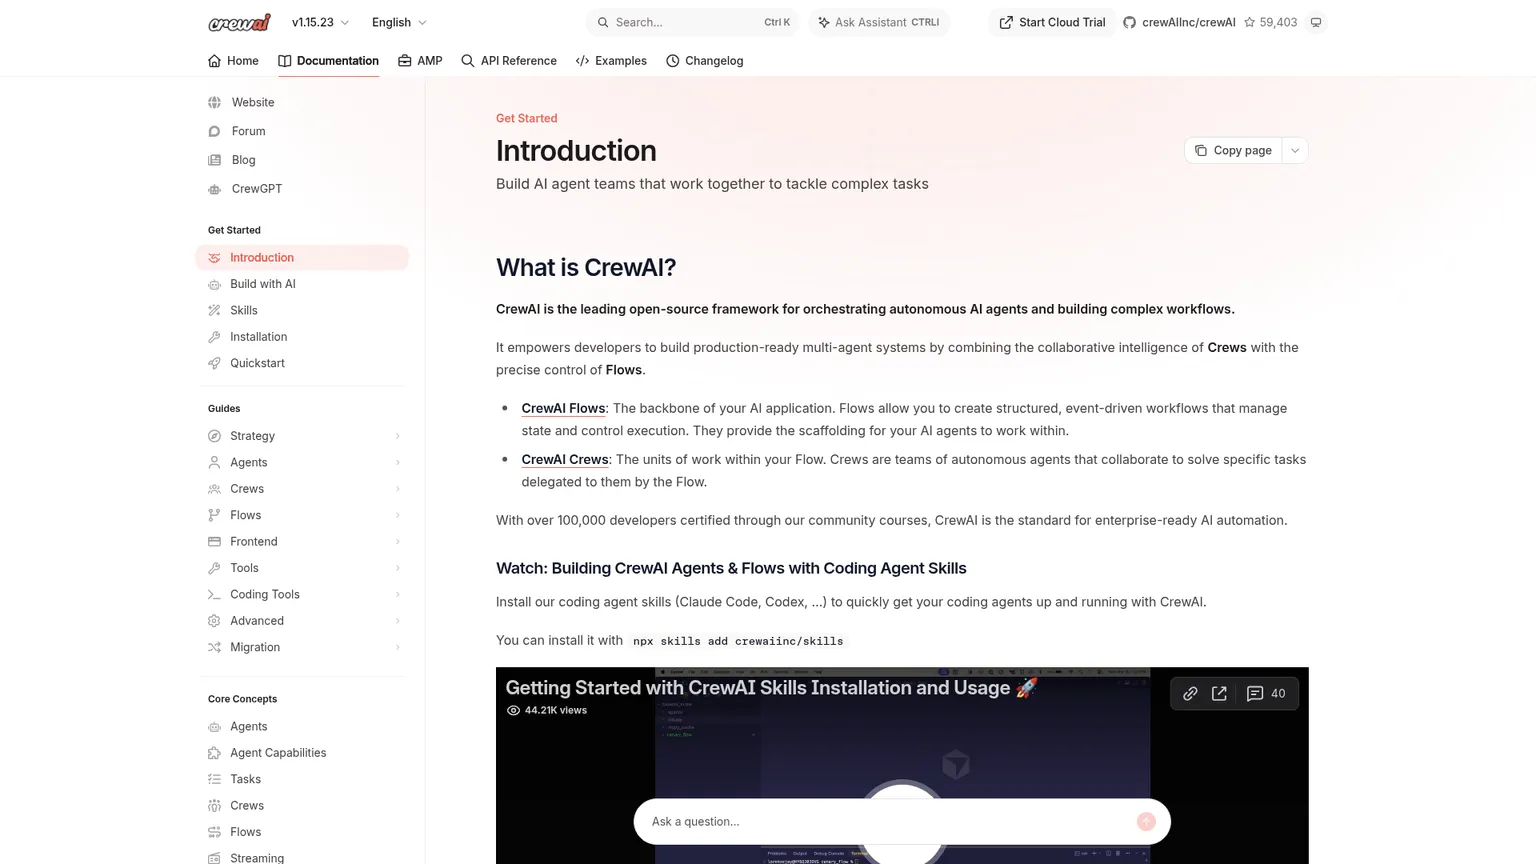Click the Start Cloud Trial button

tap(1052, 22)
